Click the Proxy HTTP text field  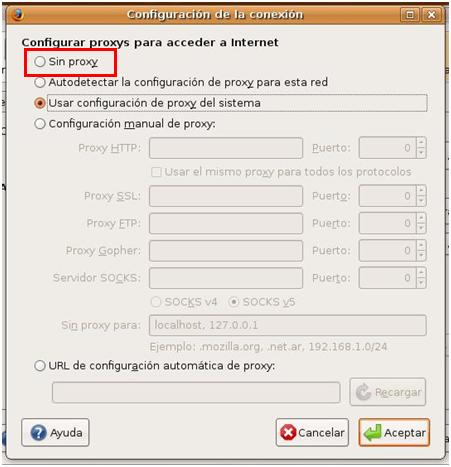tap(226, 148)
